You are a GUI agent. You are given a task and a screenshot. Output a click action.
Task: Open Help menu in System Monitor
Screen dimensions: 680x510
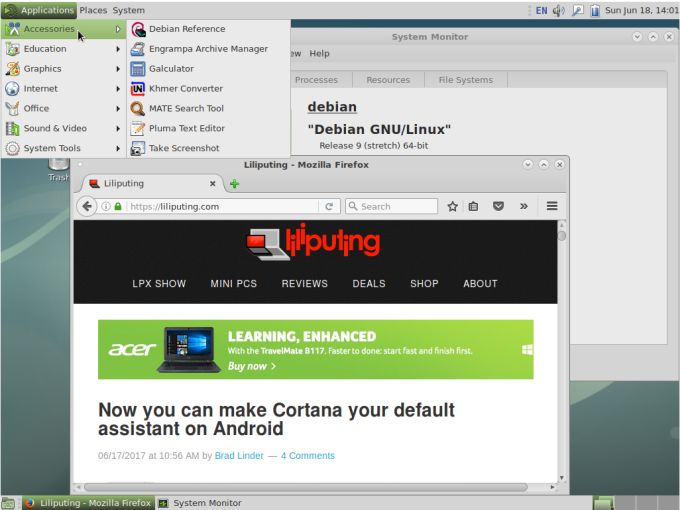pos(319,53)
